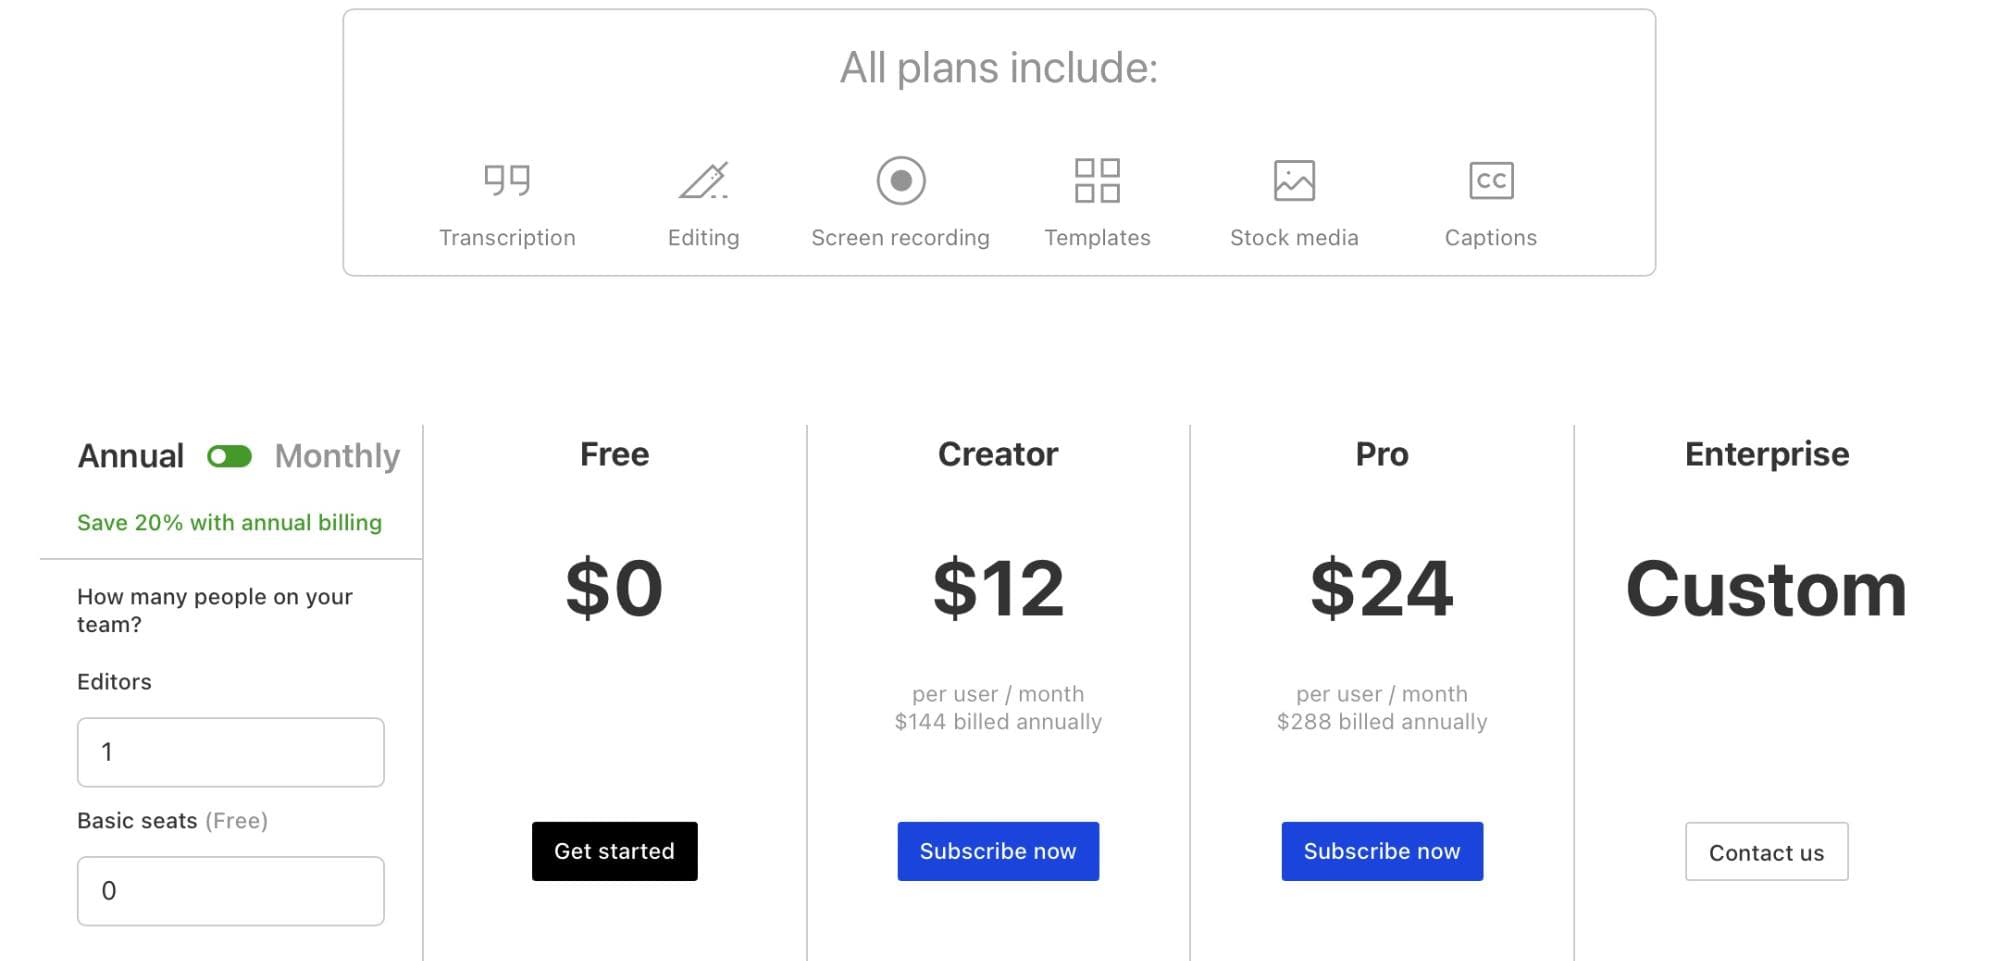
Task: Toggle the Annual/Monthly billing switch
Action: click(x=229, y=456)
